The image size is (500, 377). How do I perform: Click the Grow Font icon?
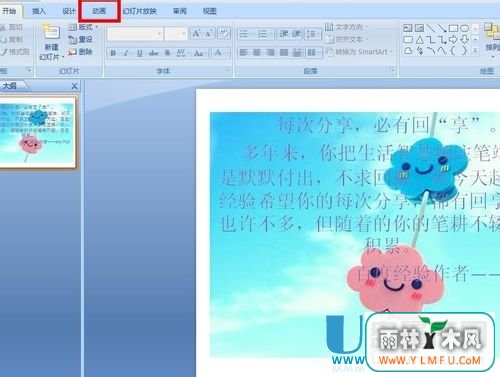tap(196, 33)
